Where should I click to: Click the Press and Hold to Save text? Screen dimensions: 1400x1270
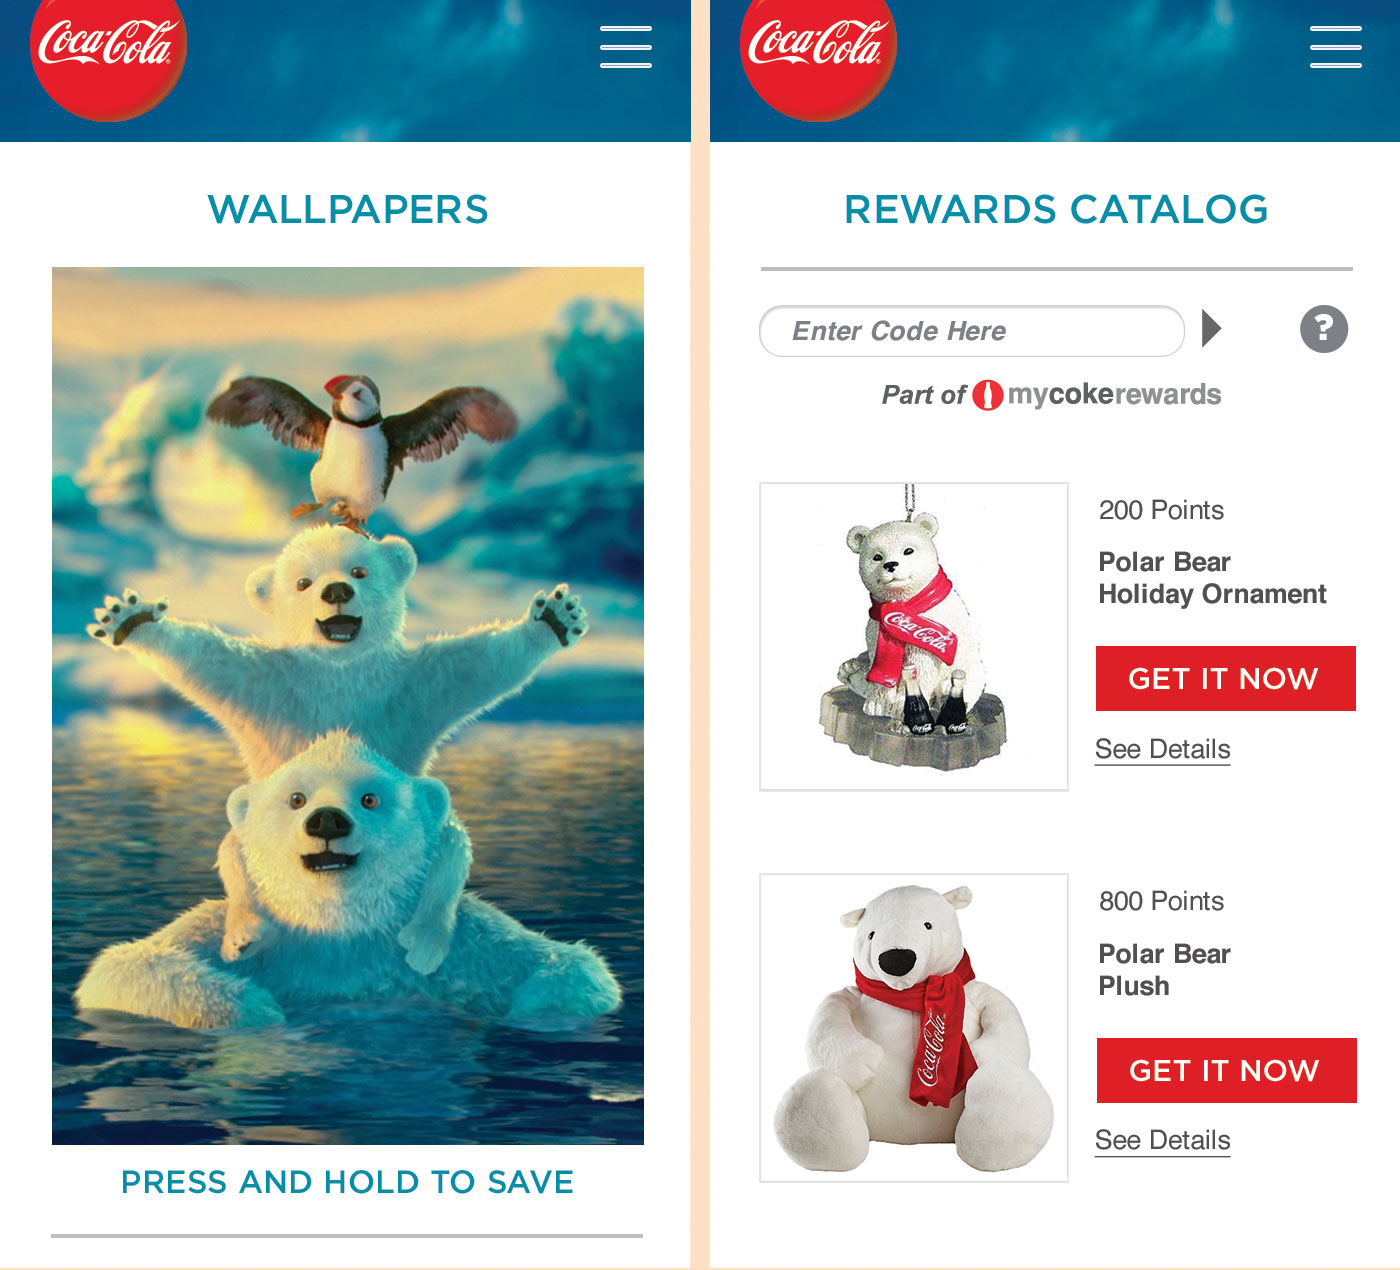click(x=347, y=1182)
